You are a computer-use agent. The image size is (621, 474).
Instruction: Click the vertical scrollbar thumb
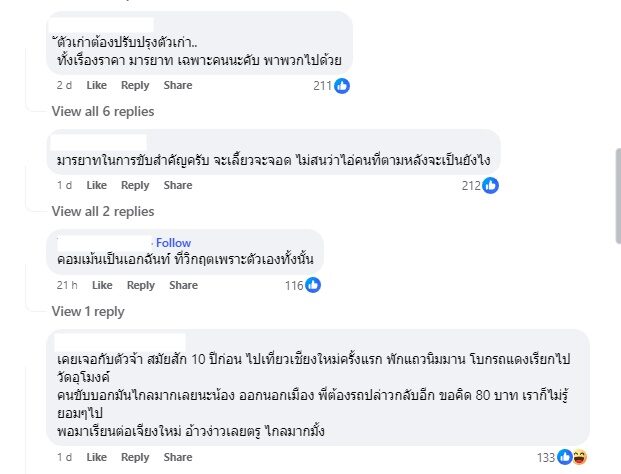click(x=618, y=196)
